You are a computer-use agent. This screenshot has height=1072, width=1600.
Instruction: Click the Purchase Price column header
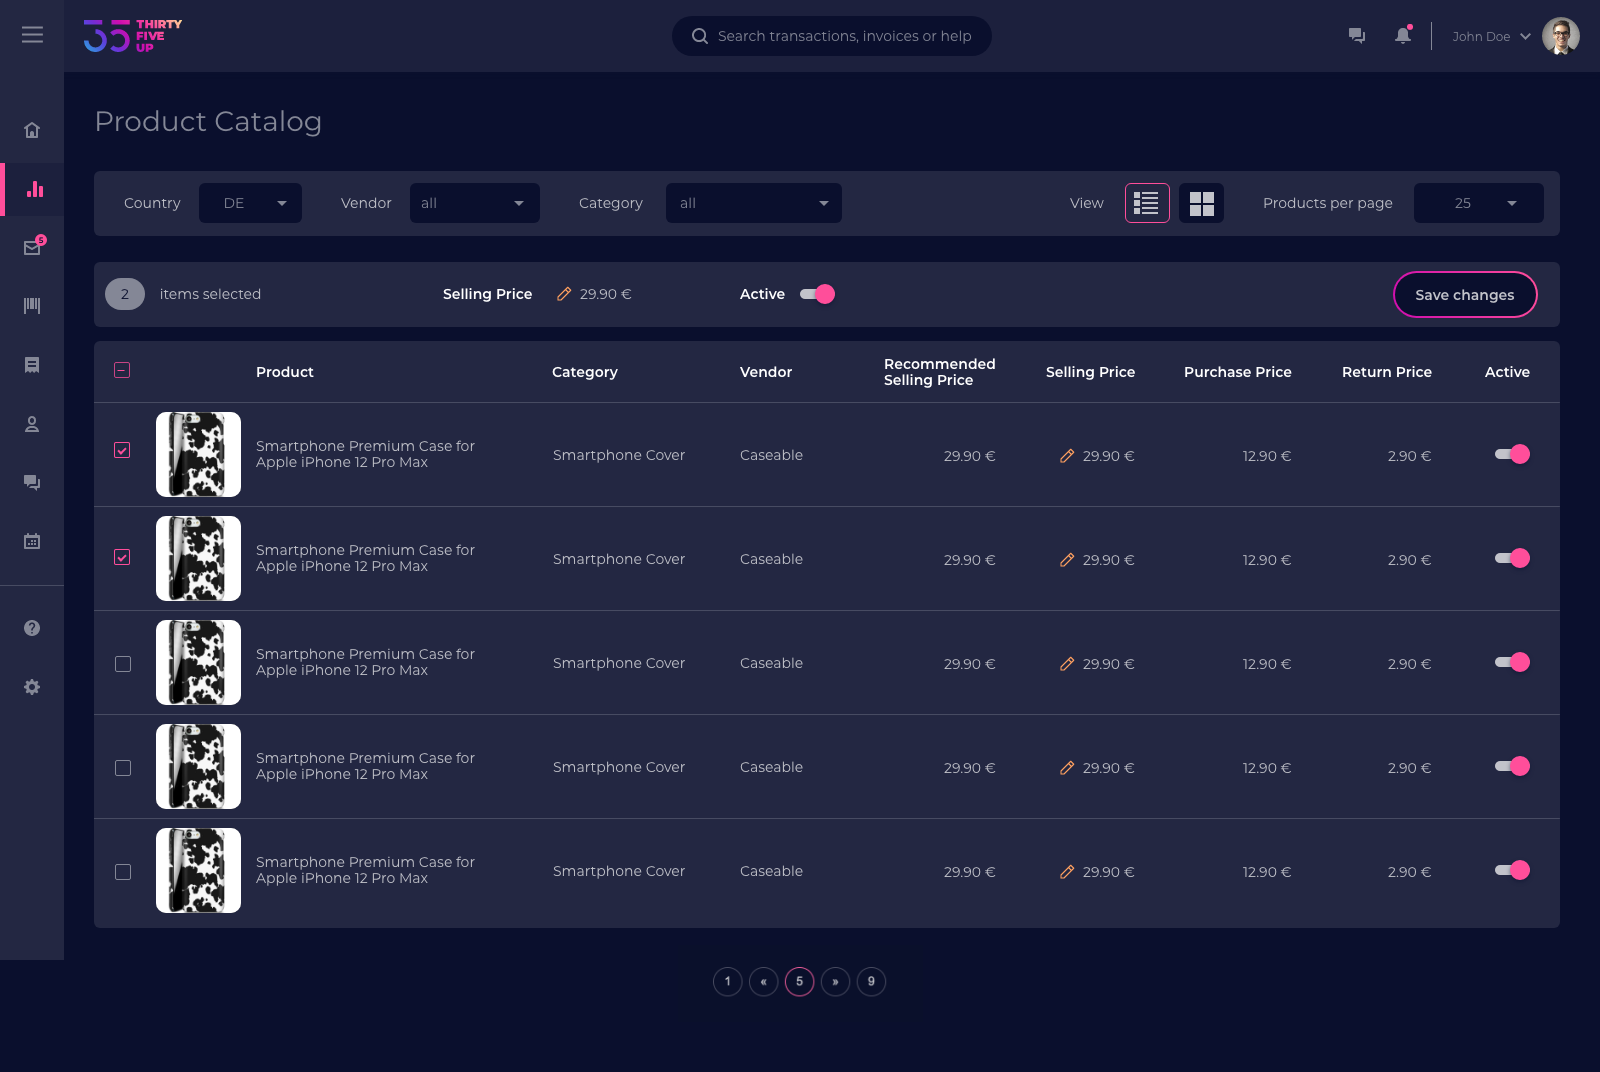click(x=1238, y=372)
